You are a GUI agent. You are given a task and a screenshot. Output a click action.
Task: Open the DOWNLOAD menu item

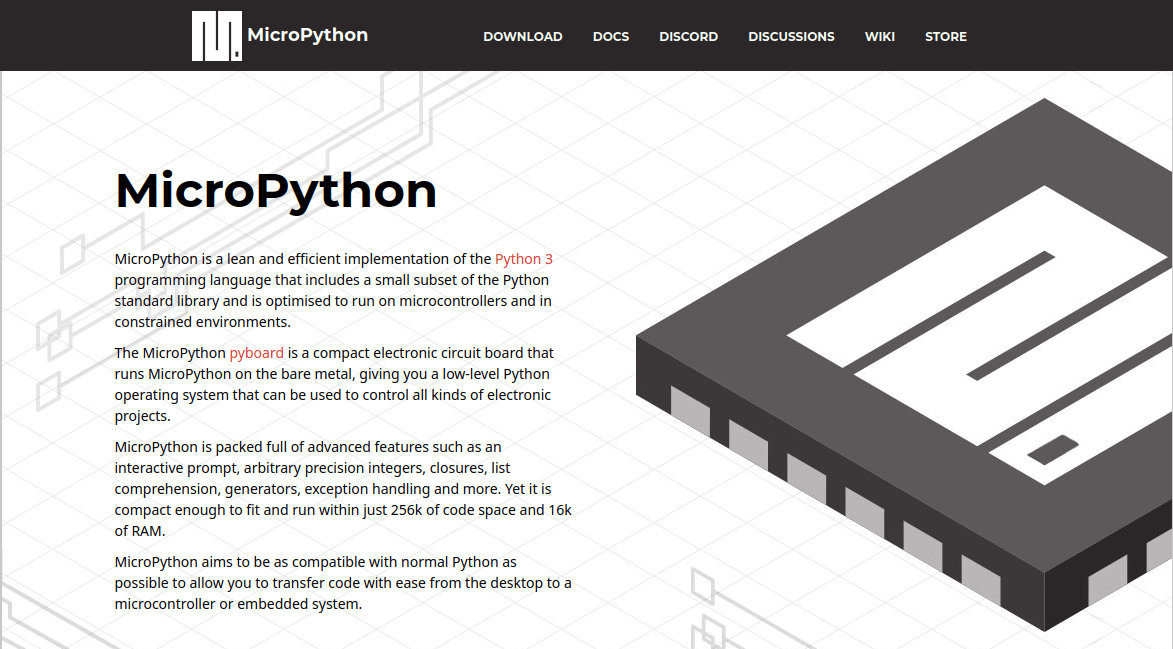click(523, 37)
